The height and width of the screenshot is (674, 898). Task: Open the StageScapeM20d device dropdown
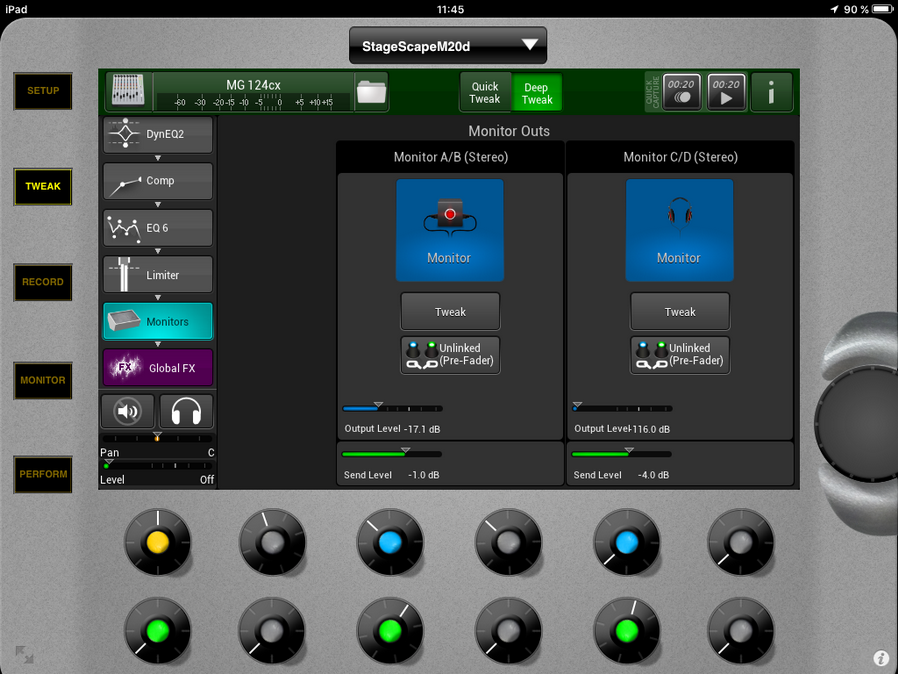point(448,46)
